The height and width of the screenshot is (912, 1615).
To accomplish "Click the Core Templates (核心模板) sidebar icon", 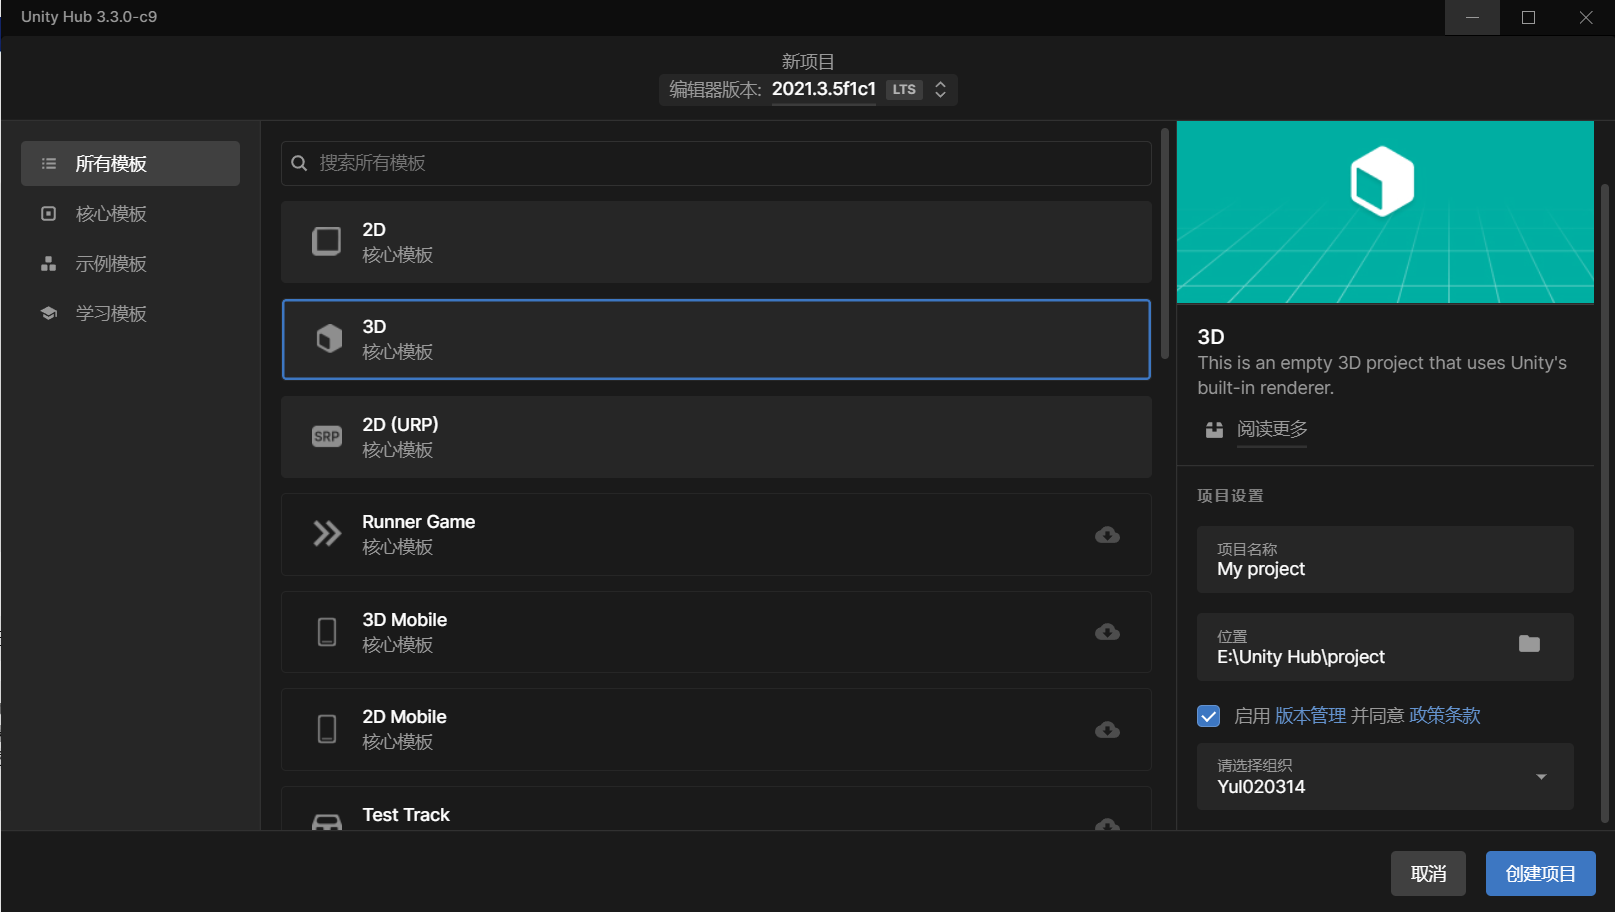I will (x=48, y=214).
